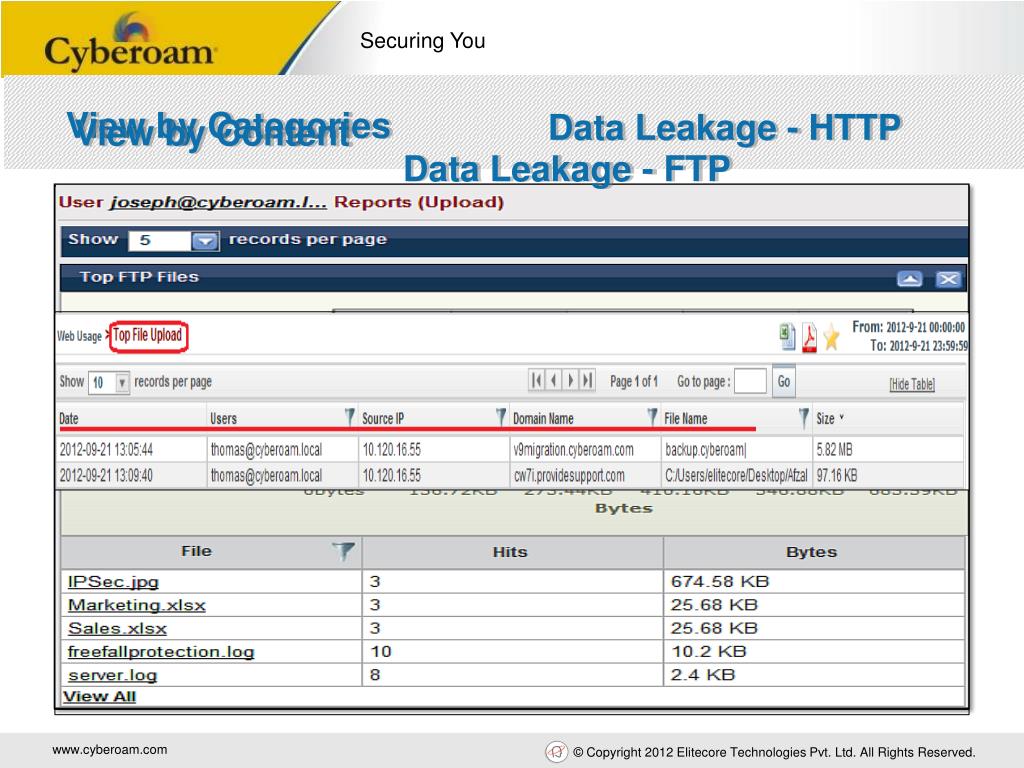Filter by Source IP column icon
Image resolution: width=1024 pixels, height=768 pixels.
point(501,417)
